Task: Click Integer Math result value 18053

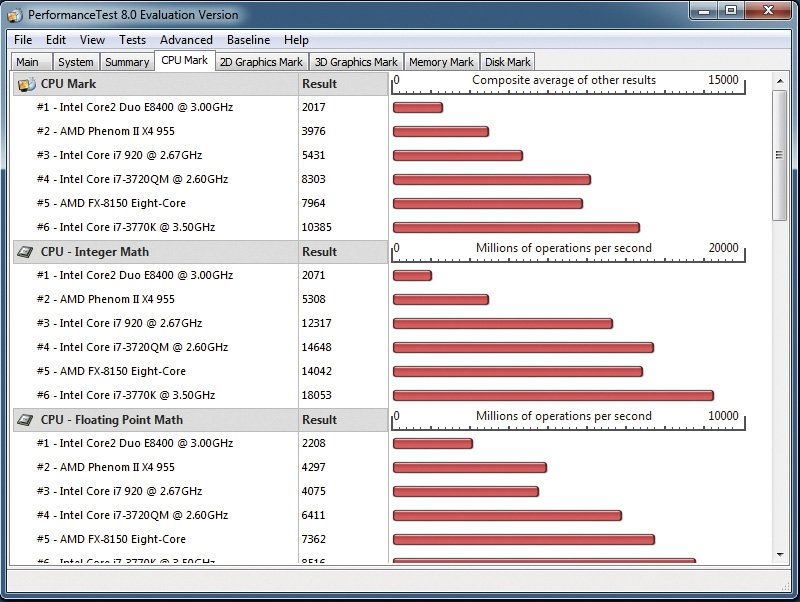Action: click(316, 395)
